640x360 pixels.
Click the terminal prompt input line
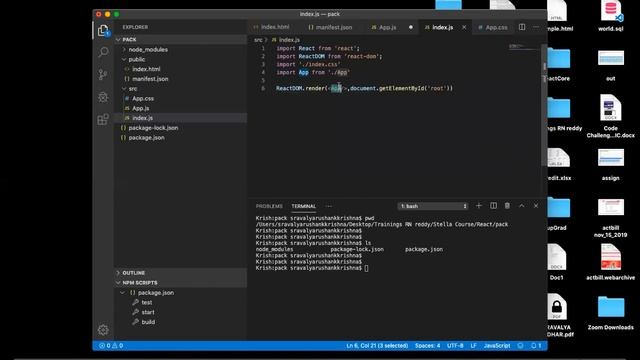(366, 268)
